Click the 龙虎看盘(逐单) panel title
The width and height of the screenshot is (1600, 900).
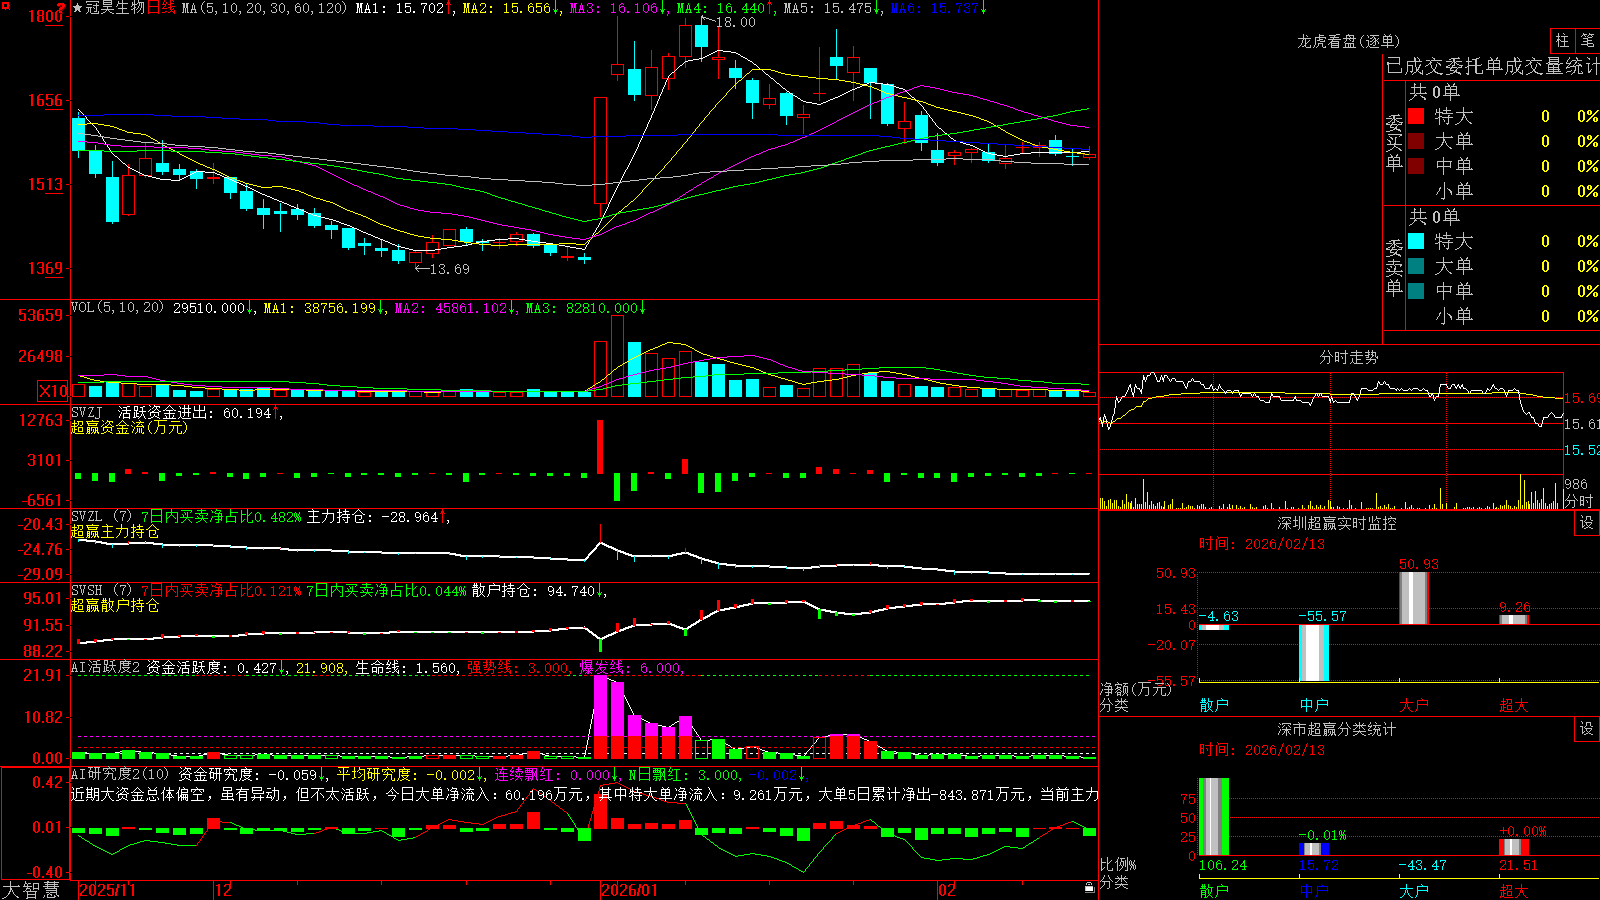click(x=1348, y=41)
